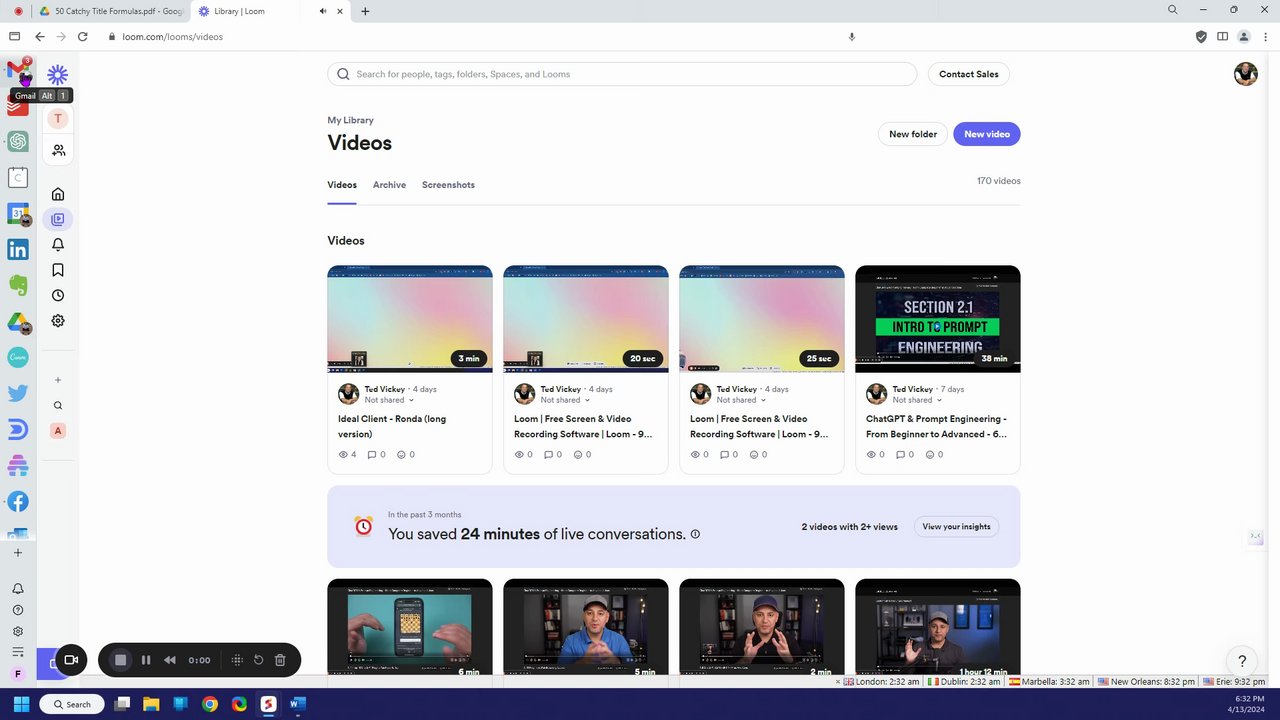
Task: Click the rewind button on recorder bar
Action: pos(170,660)
